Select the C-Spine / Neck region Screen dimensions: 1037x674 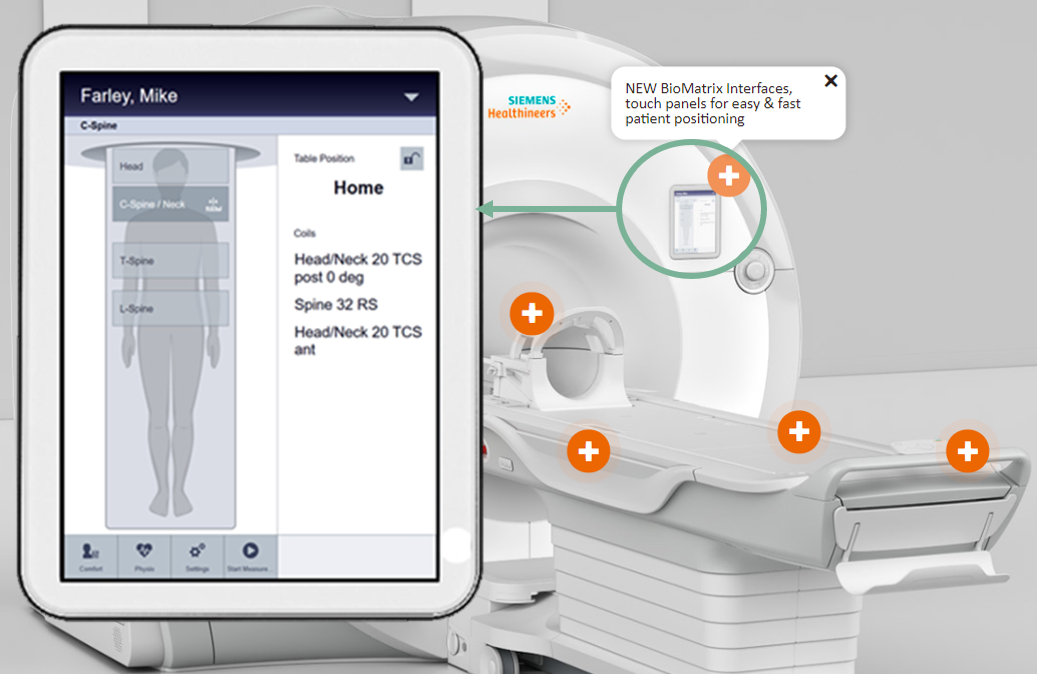[171, 204]
